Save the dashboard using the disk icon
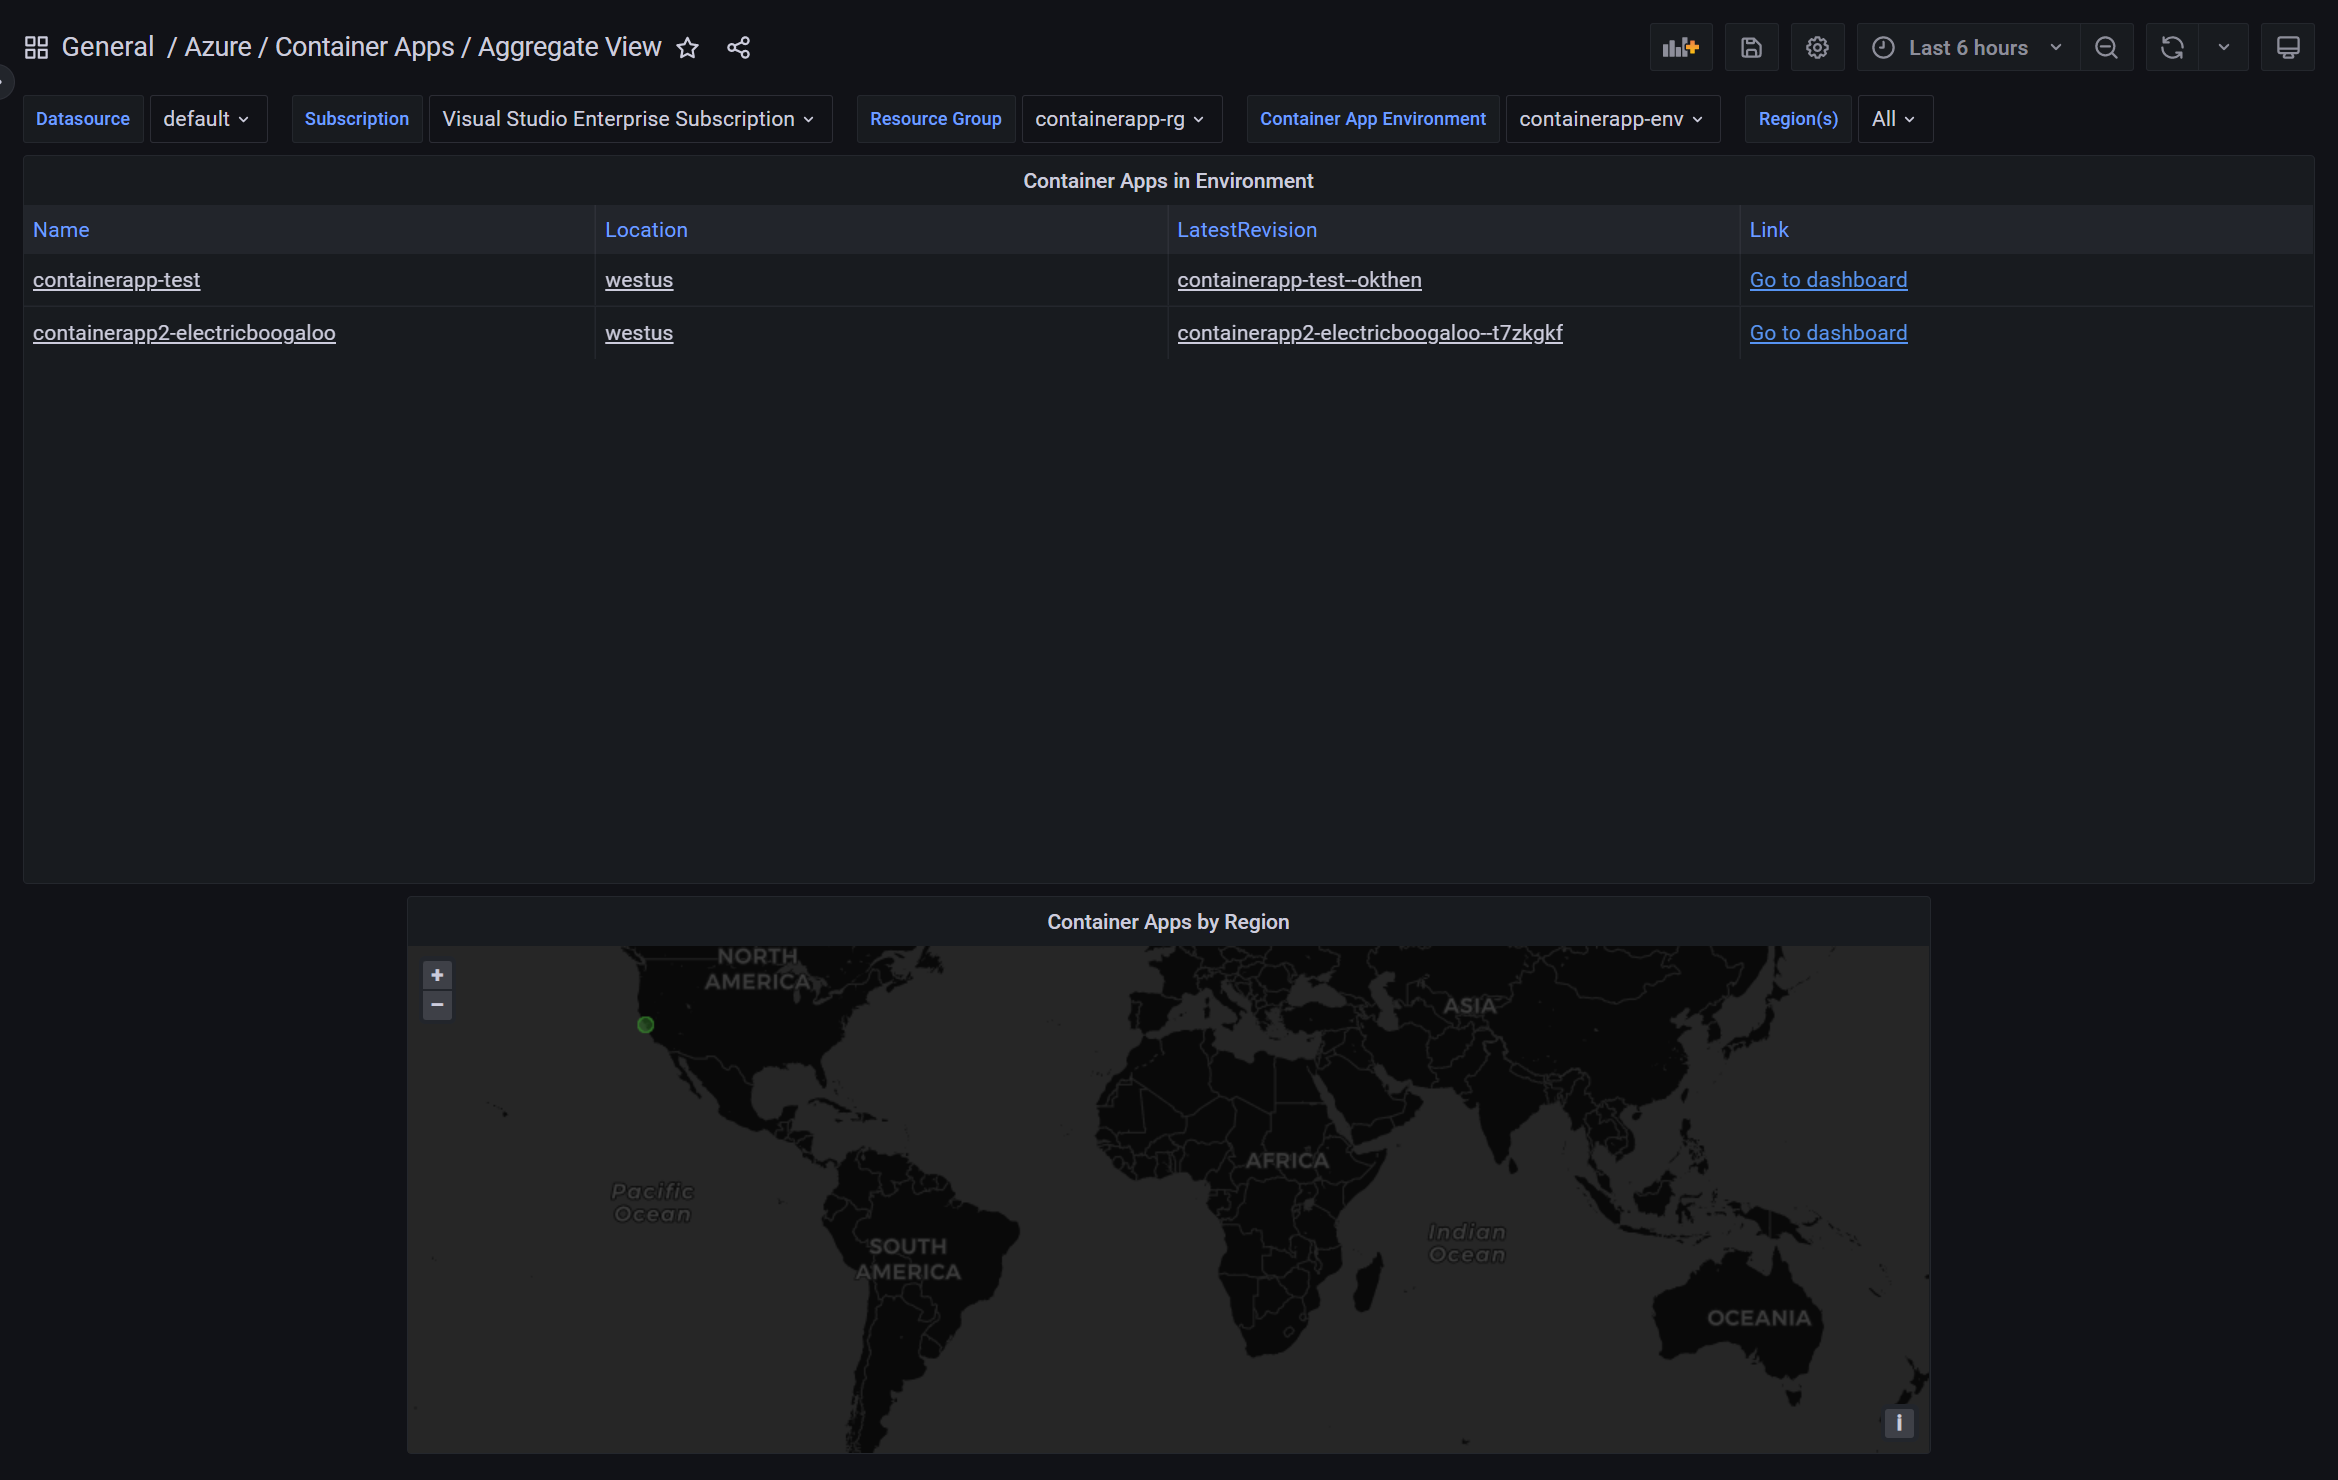The height and width of the screenshot is (1480, 2338). click(x=1751, y=47)
